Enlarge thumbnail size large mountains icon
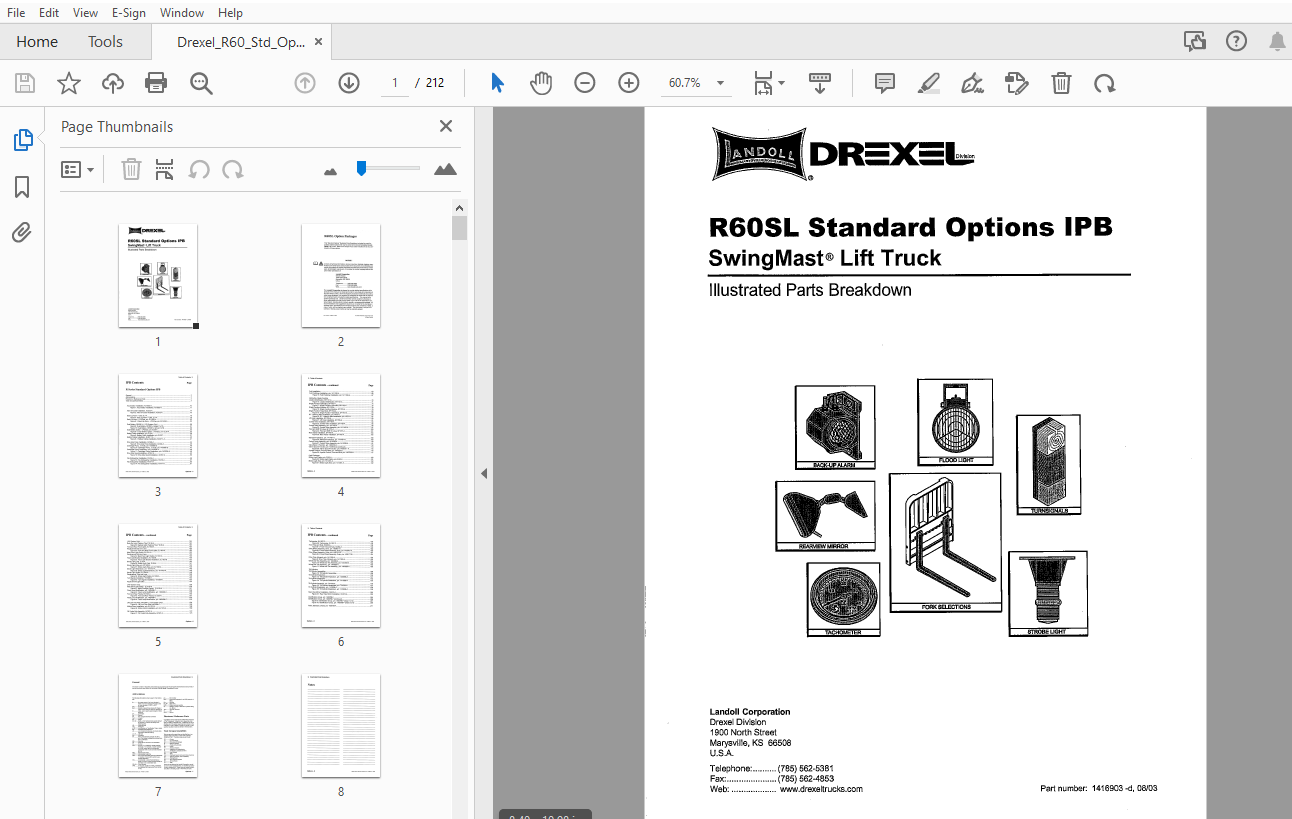 [x=445, y=169]
